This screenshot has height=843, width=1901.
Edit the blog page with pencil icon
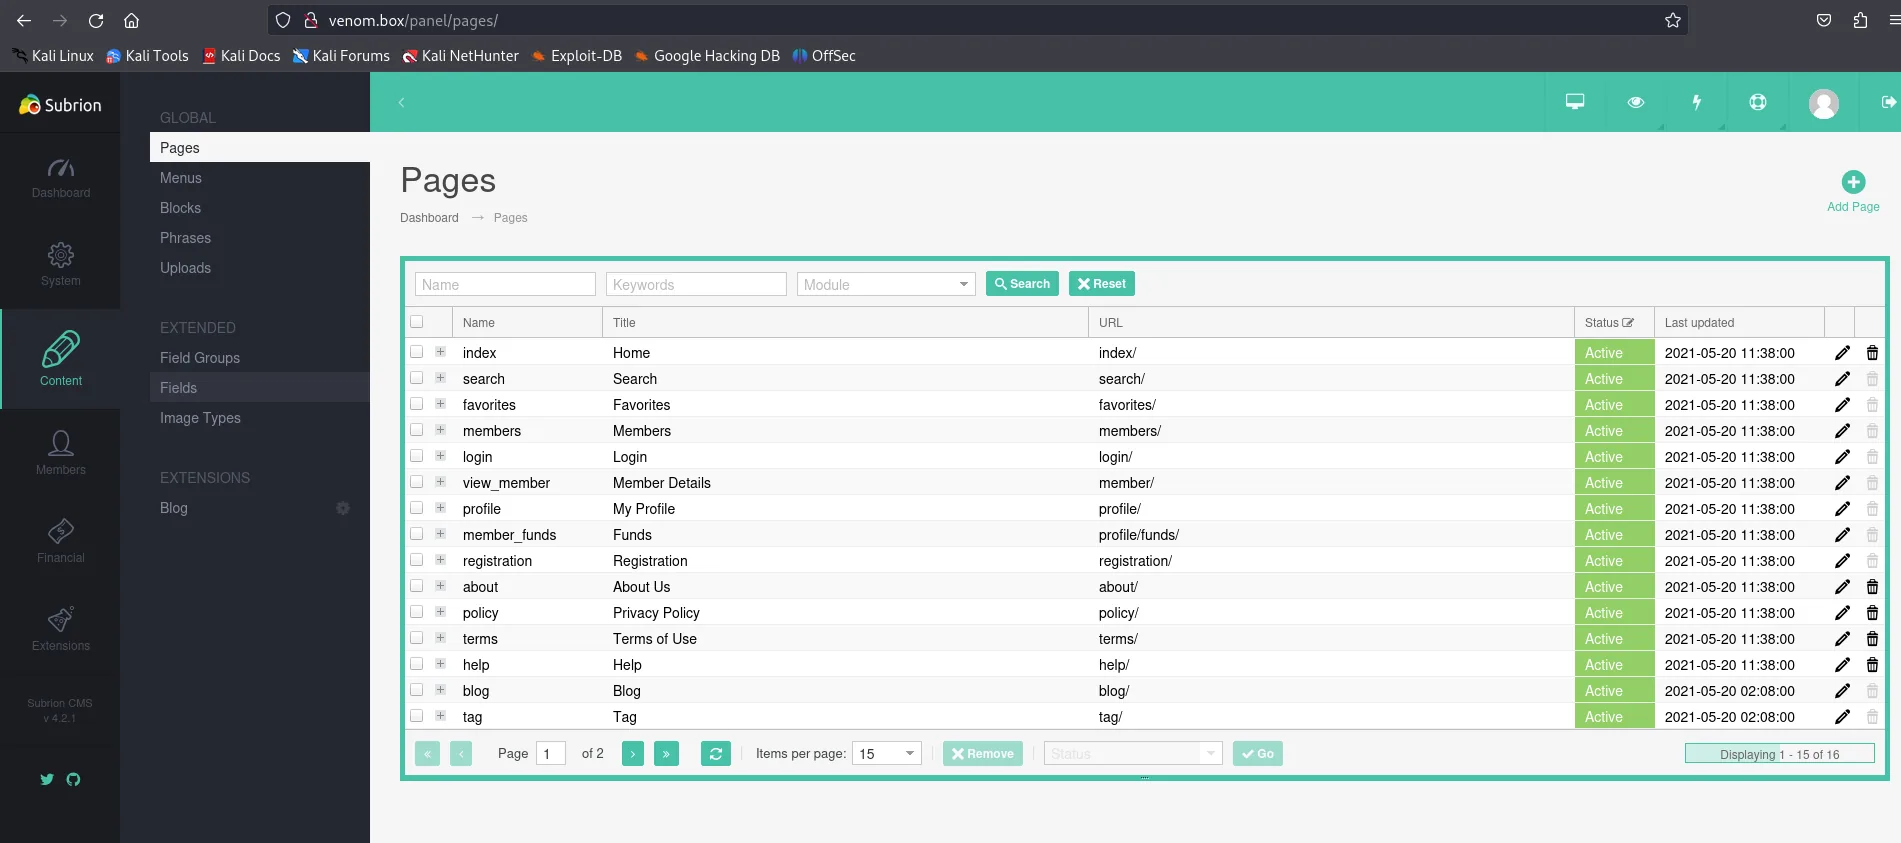click(1842, 691)
